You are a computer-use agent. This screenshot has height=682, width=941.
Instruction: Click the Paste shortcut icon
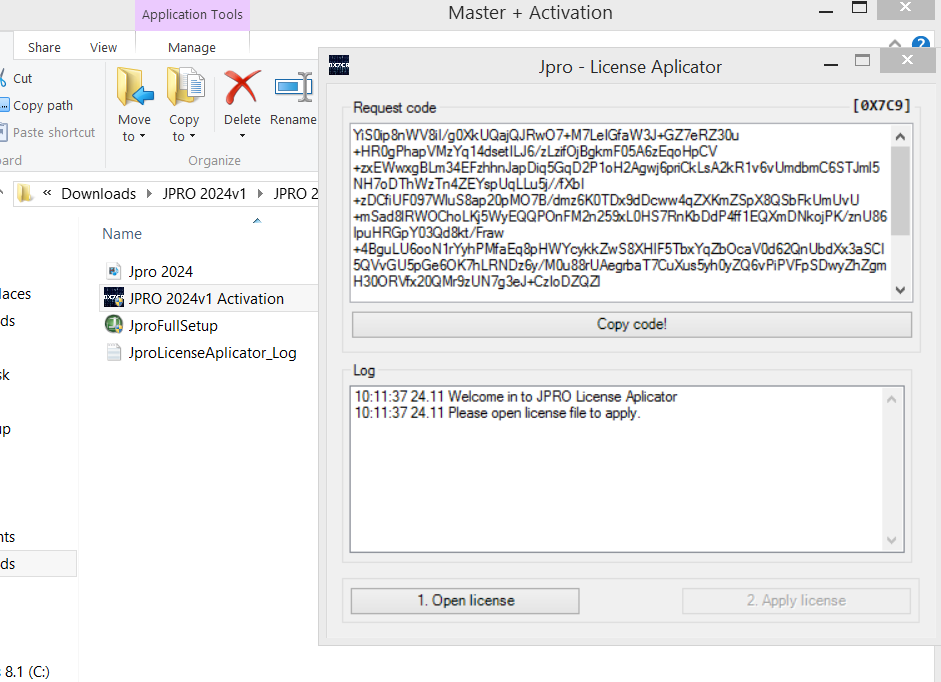(x=3, y=132)
